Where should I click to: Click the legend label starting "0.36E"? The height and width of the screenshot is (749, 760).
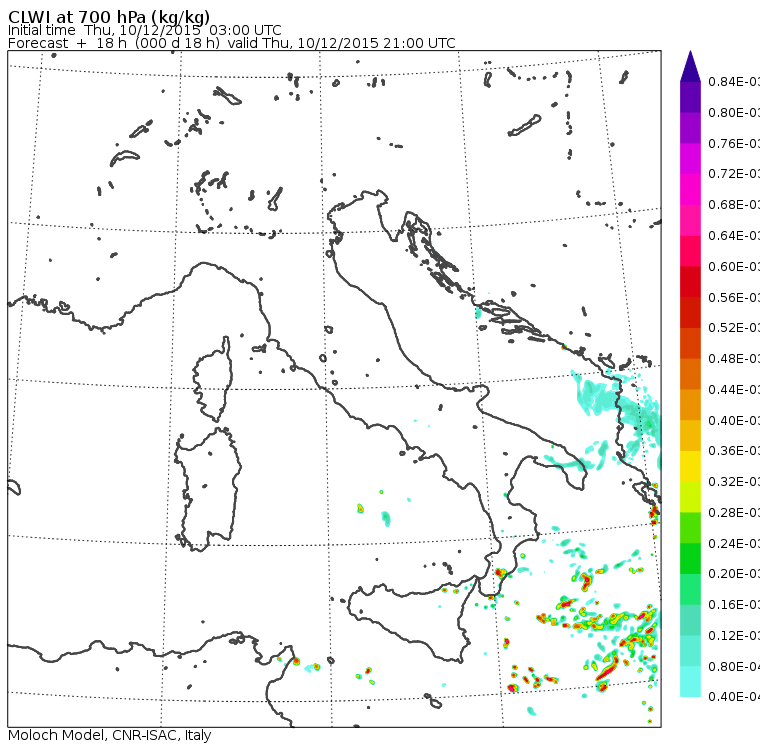pos(734,451)
